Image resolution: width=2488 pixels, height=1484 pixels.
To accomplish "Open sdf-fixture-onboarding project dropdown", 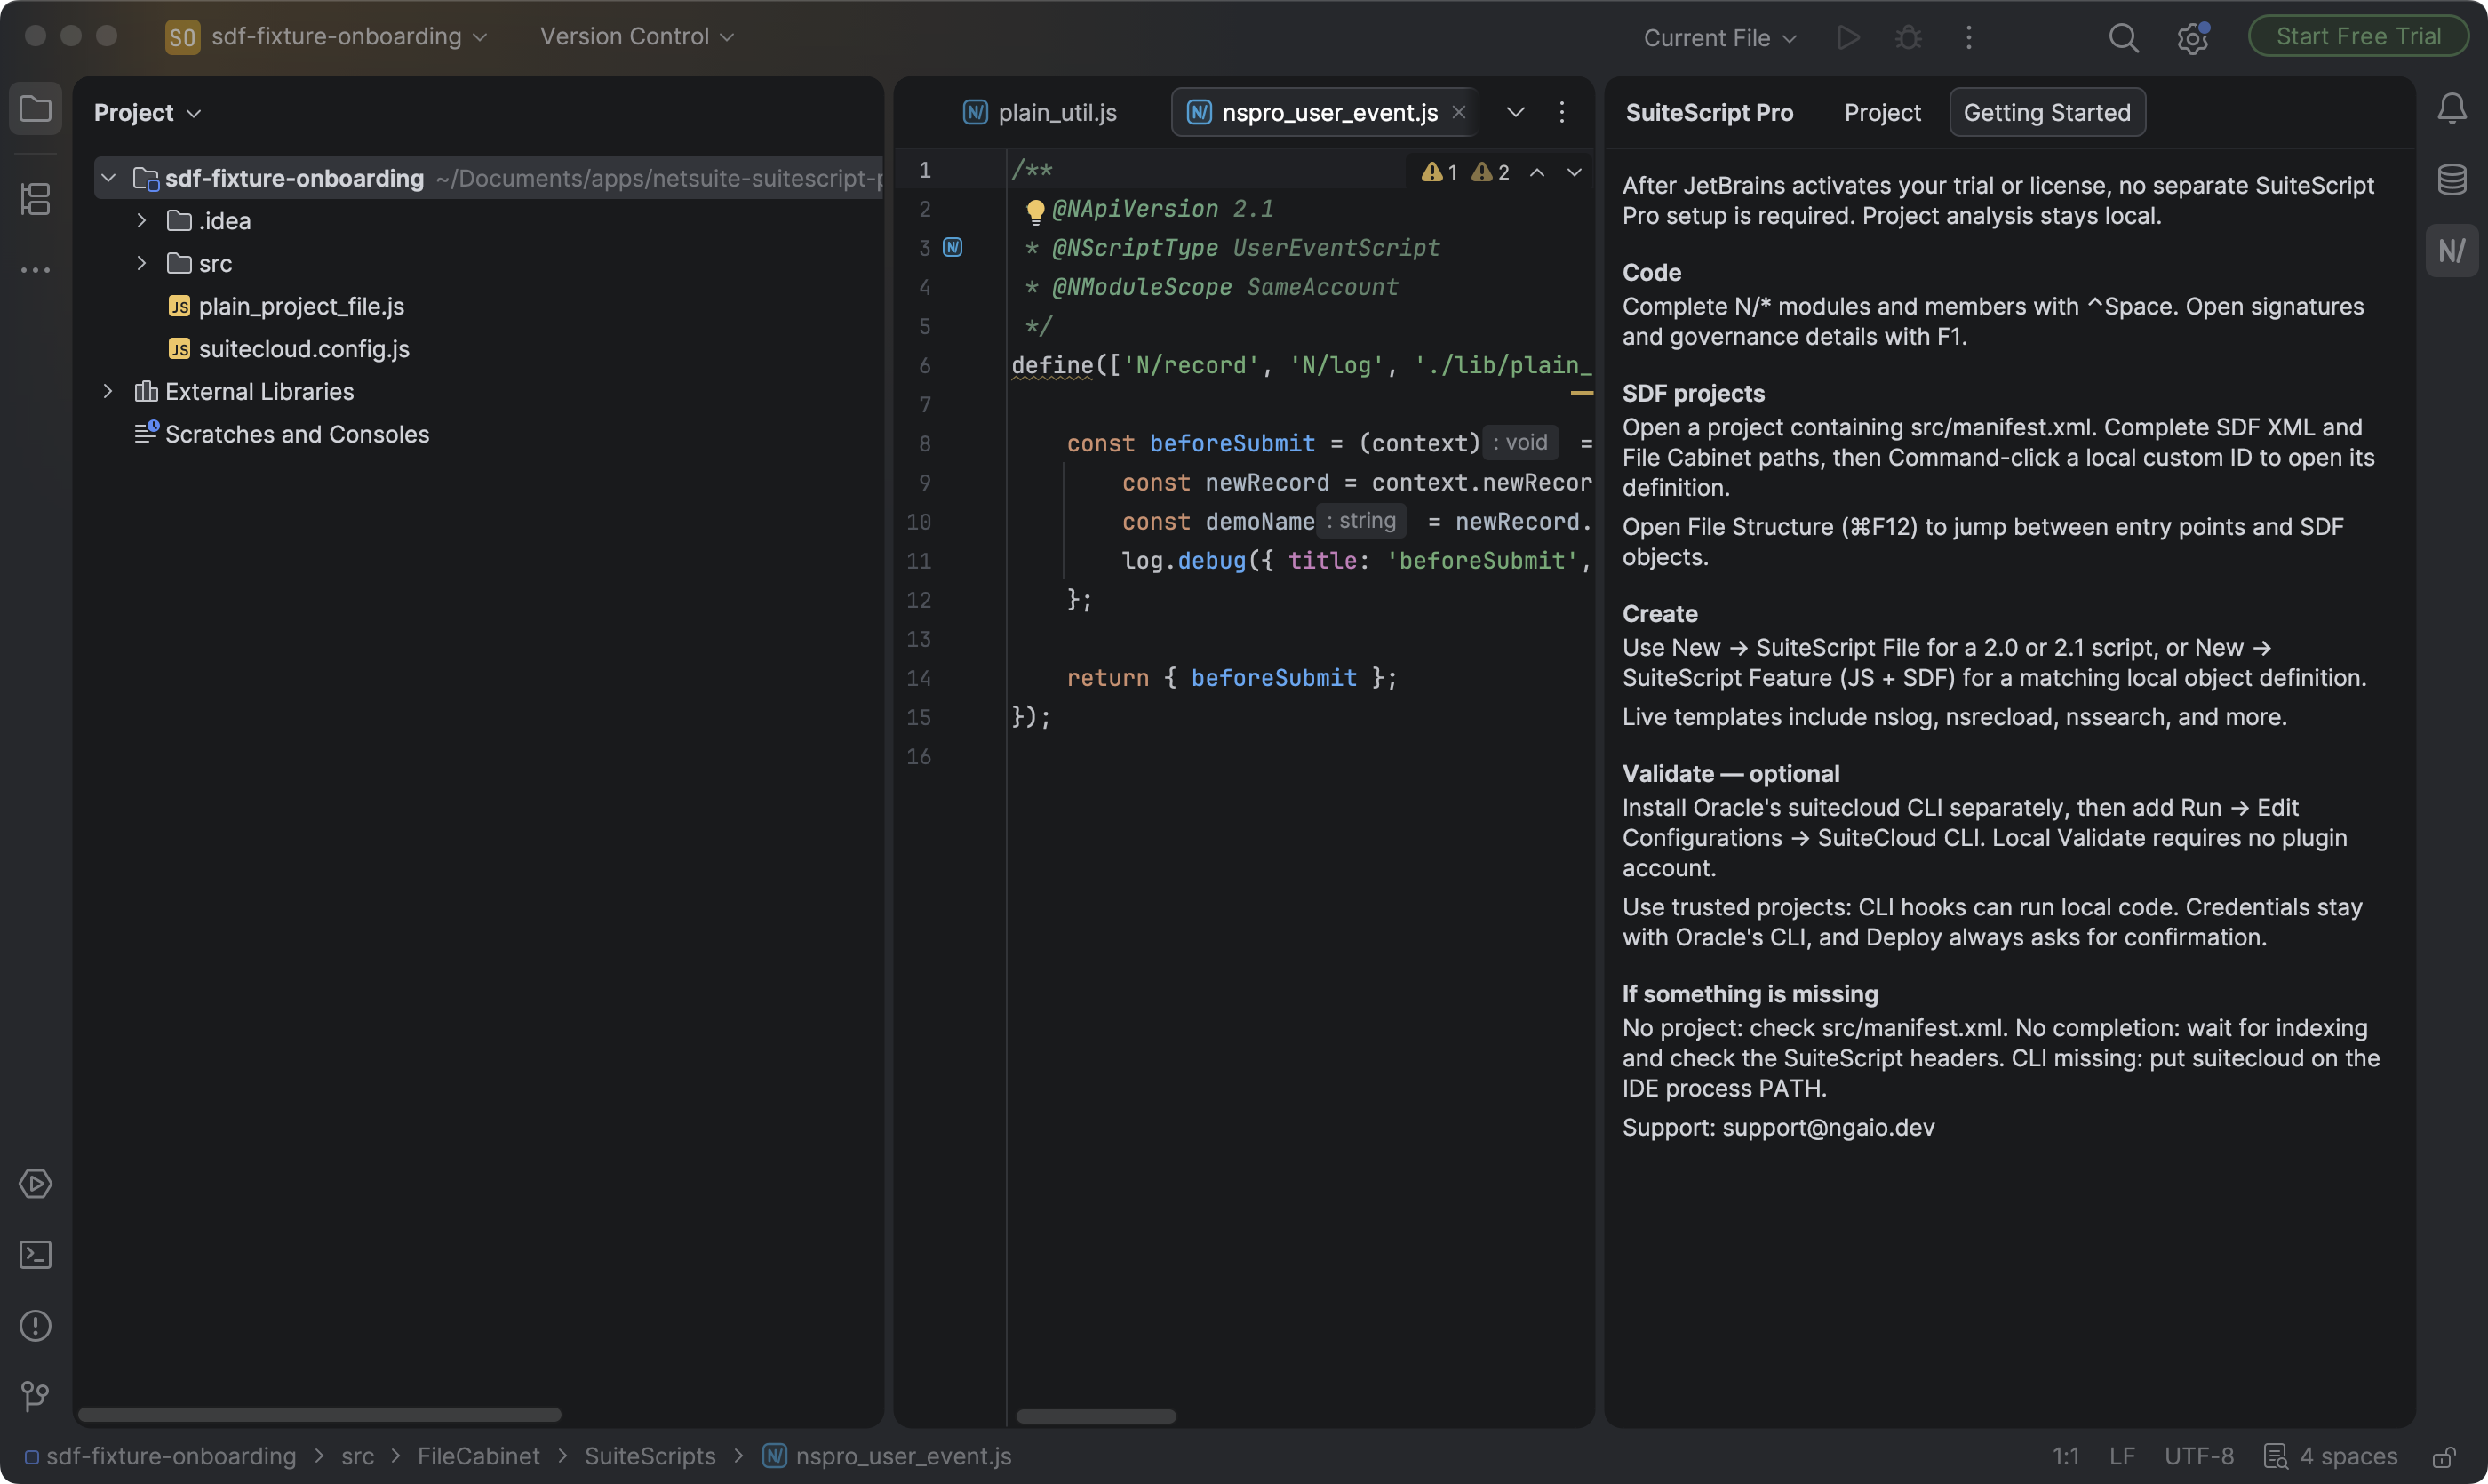I will [x=349, y=37].
